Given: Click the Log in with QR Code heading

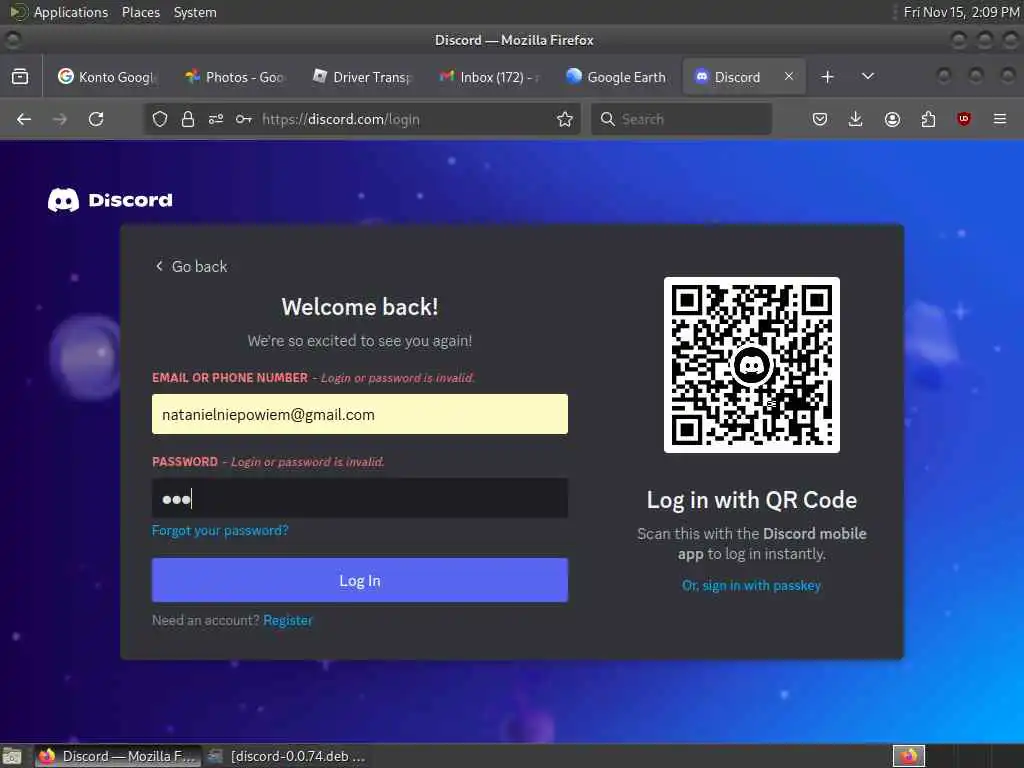Looking at the screenshot, I should pyautogui.click(x=752, y=500).
